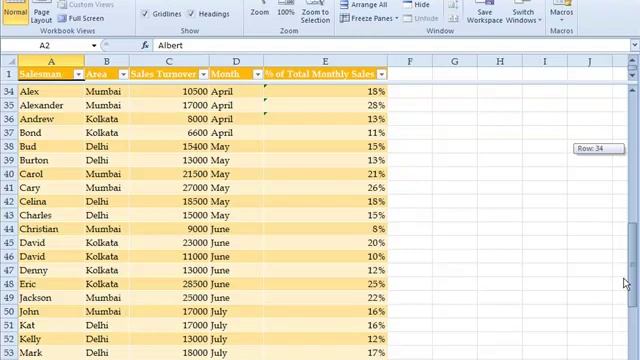Image resolution: width=640 pixels, height=360 pixels.
Task: Click Save Workspace
Action: pyautogui.click(x=484, y=12)
